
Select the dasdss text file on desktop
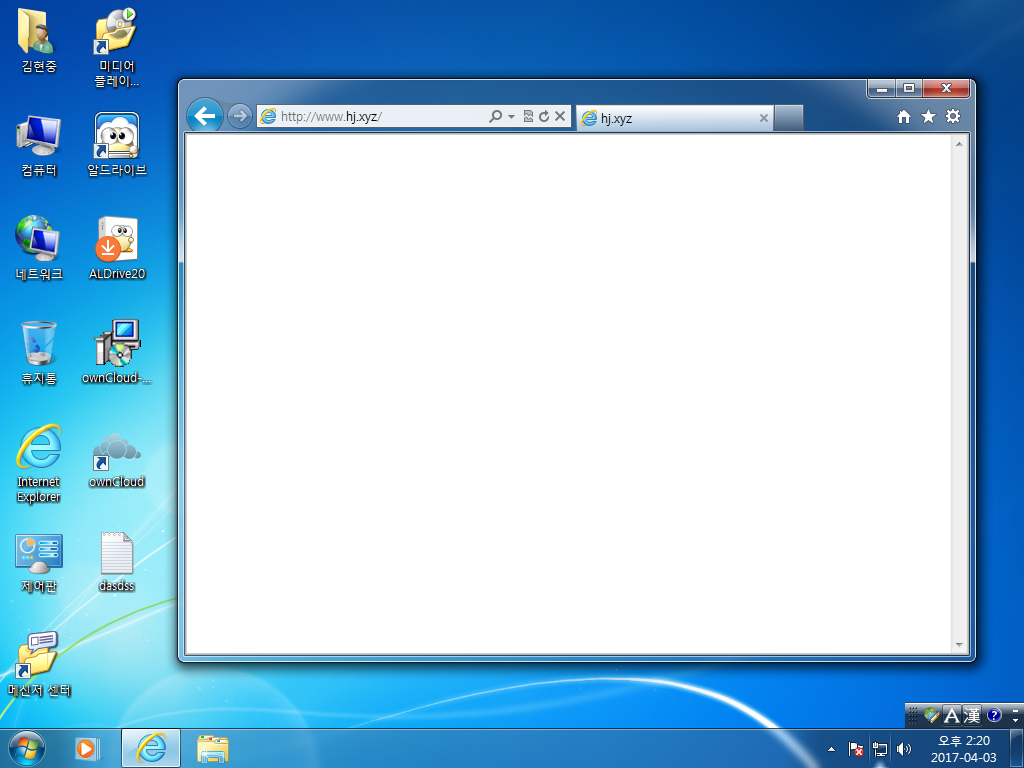point(117,563)
